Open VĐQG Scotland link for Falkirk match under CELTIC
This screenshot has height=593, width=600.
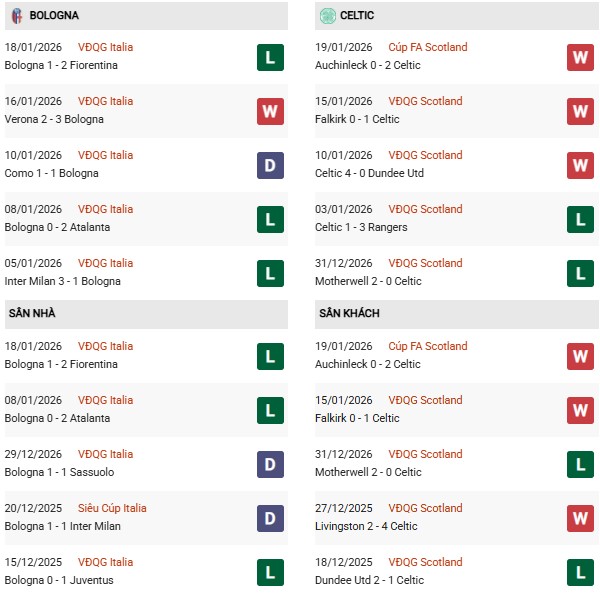(426, 101)
